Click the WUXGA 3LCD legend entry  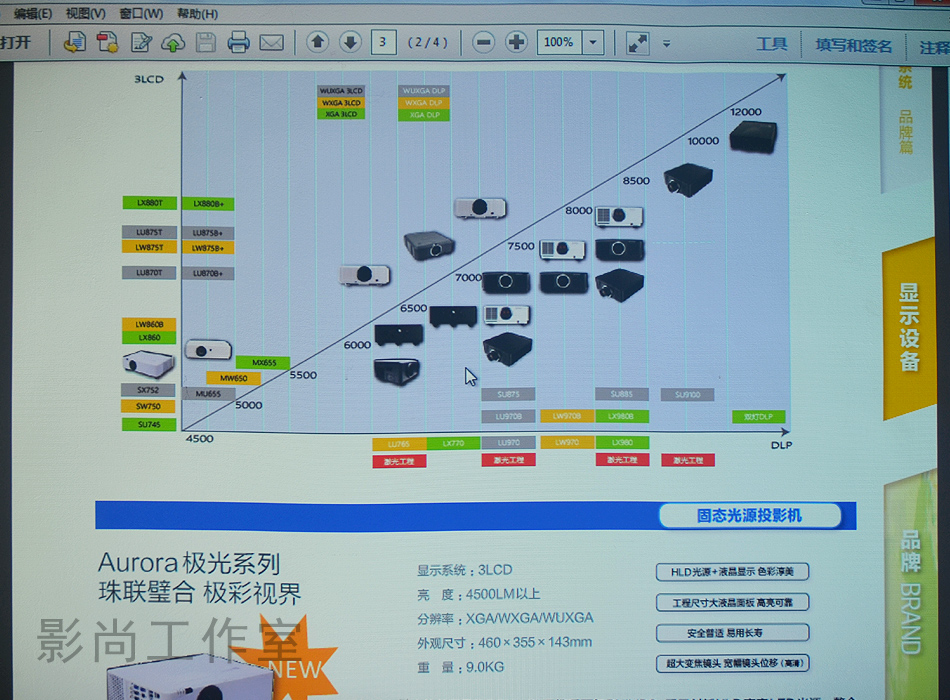[341, 91]
